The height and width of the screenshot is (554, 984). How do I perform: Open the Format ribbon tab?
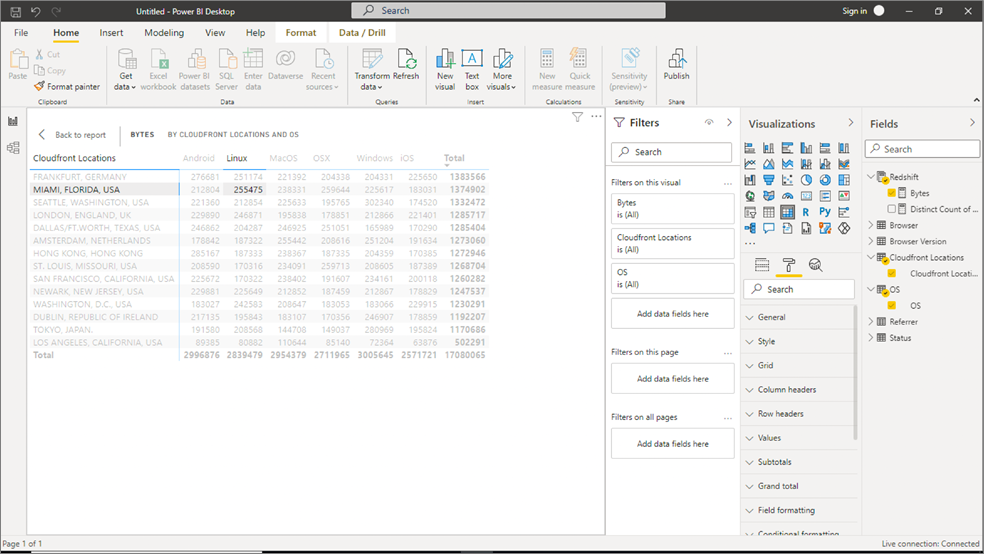[x=301, y=33]
